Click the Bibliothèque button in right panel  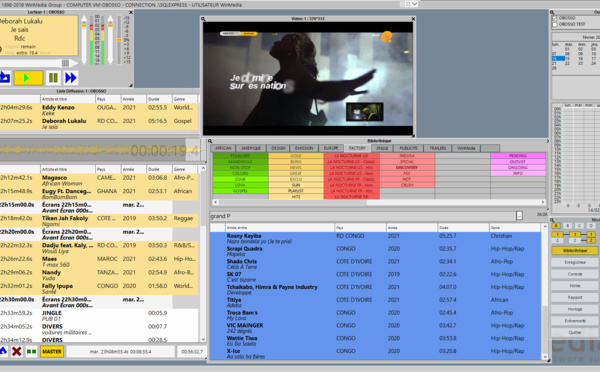coord(575,251)
